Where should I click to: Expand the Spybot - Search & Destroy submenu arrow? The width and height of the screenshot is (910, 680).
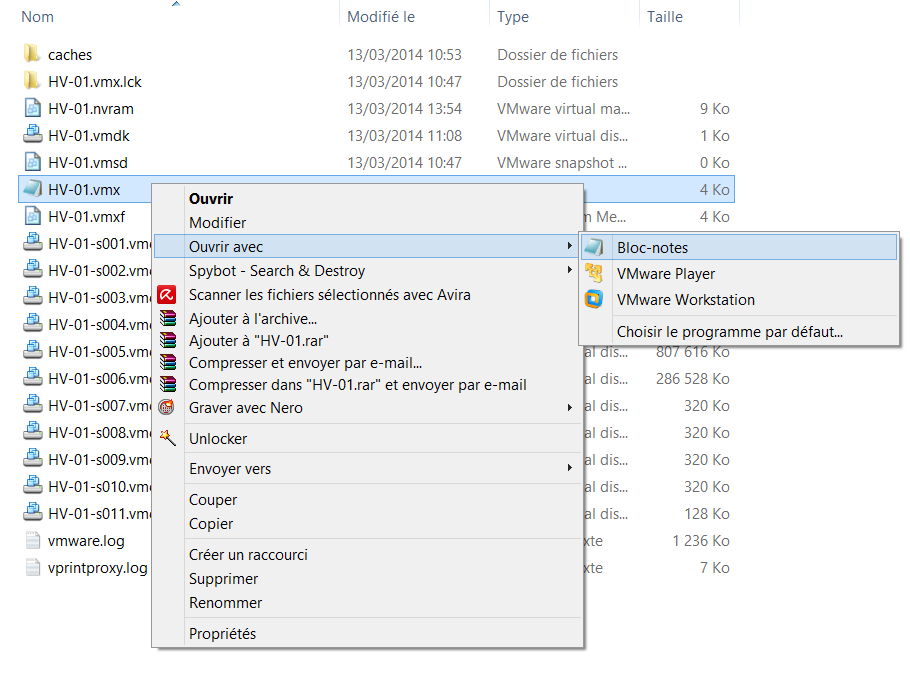coord(570,270)
